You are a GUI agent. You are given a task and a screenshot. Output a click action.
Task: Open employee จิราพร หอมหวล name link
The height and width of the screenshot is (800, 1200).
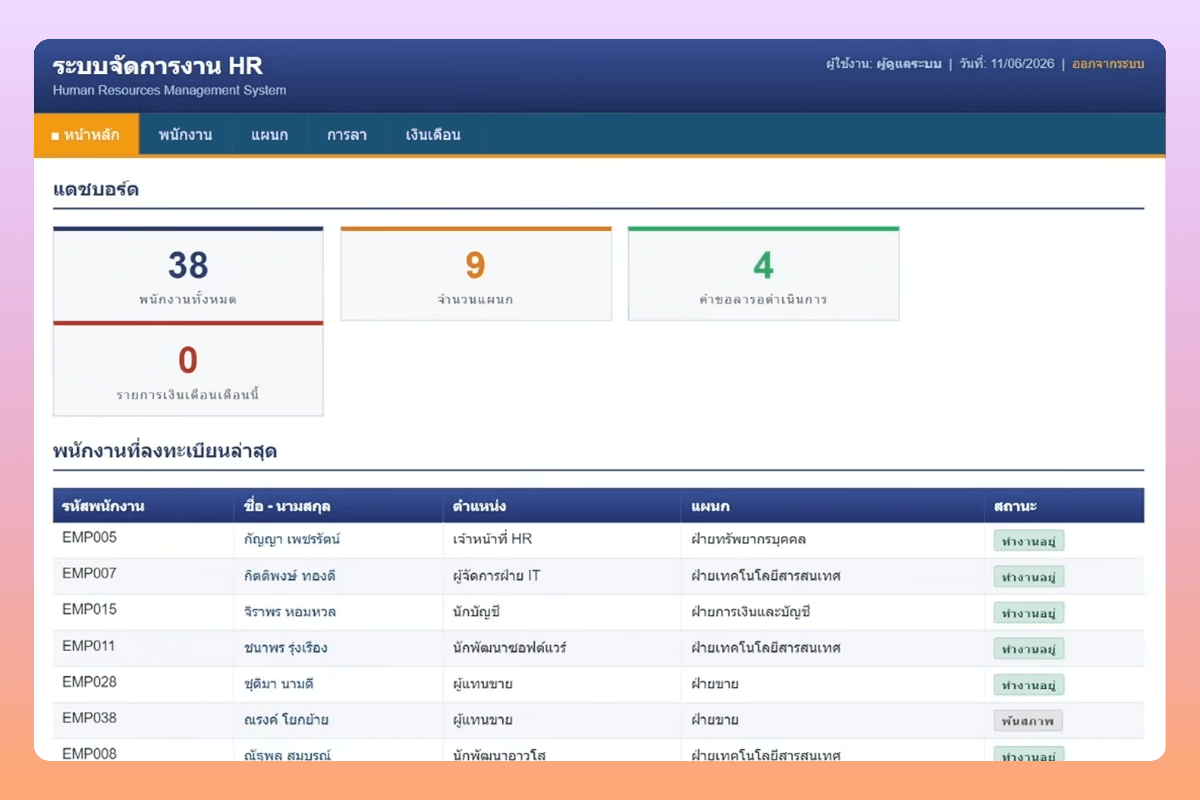tap(290, 611)
